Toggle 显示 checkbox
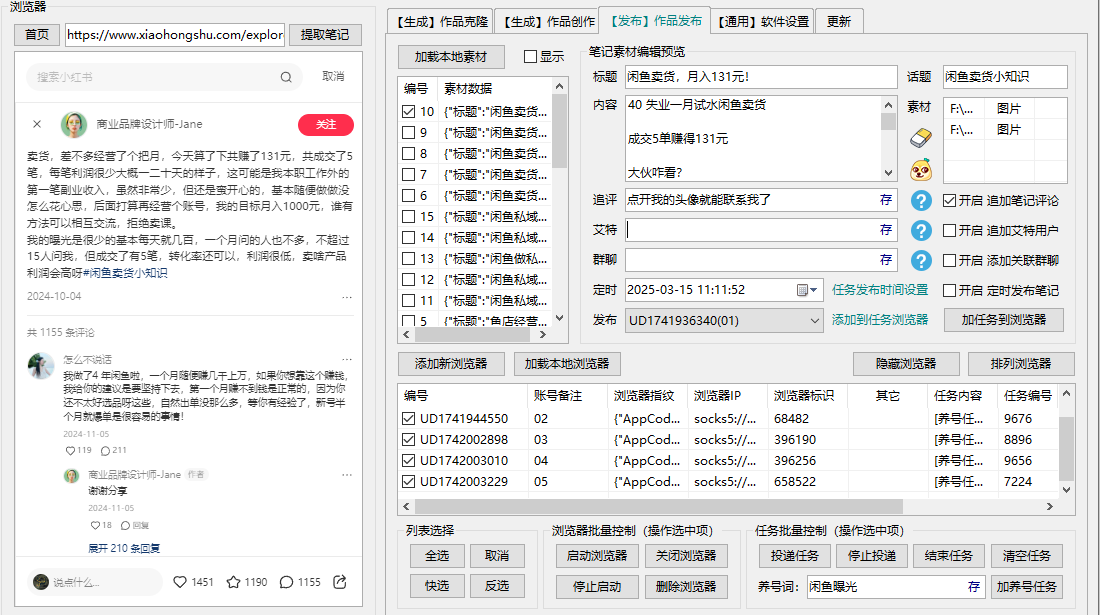This screenshot has width=1100, height=615. (x=530, y=57)
